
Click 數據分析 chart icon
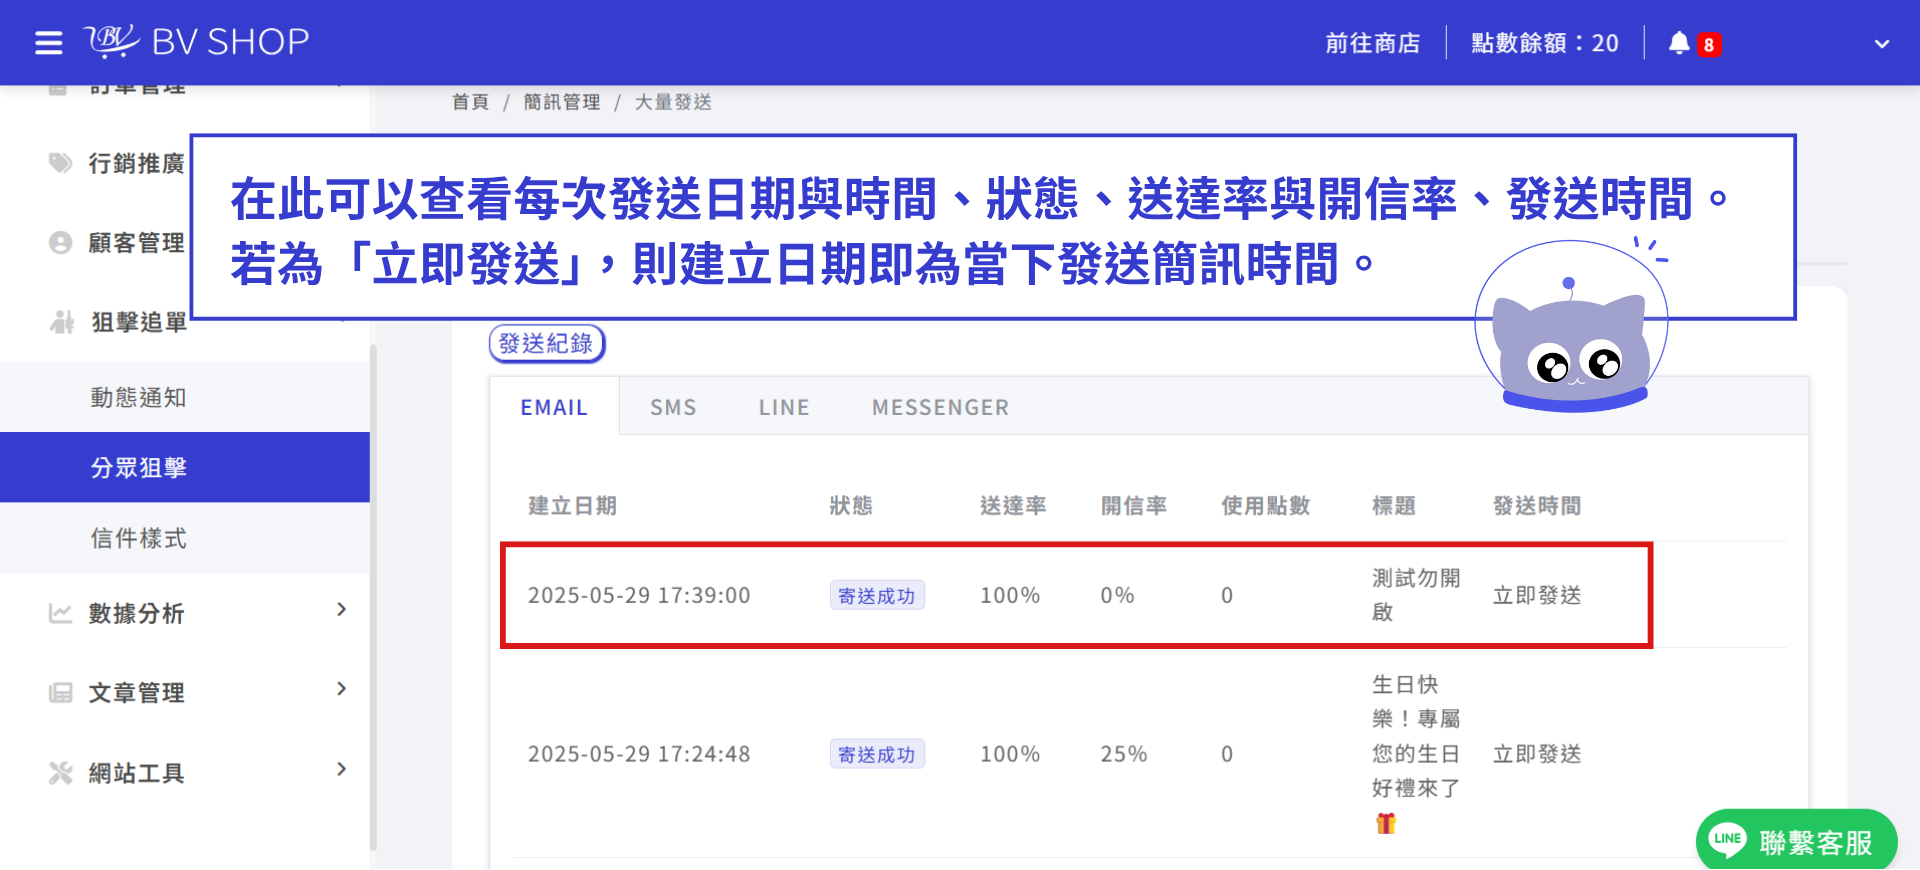point(61,613)
